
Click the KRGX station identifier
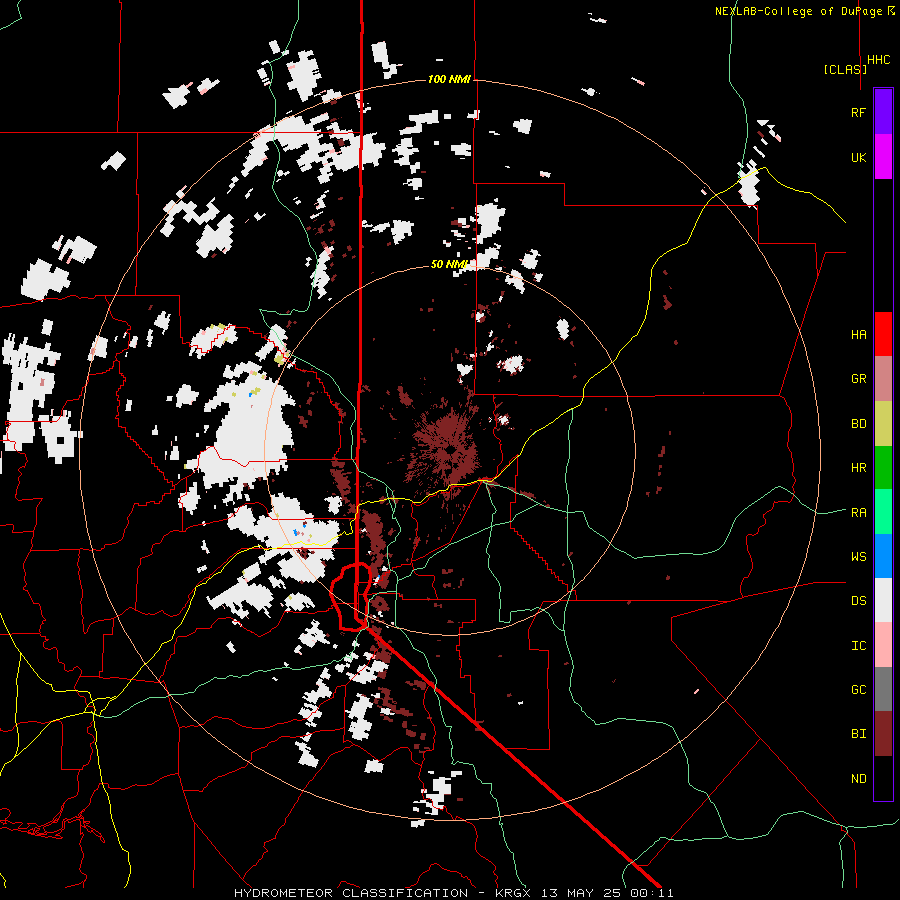click(515, 893)
